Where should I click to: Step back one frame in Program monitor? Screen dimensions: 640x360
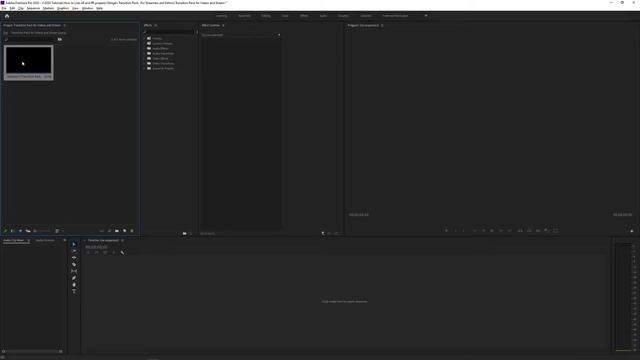tap(483, 231)
